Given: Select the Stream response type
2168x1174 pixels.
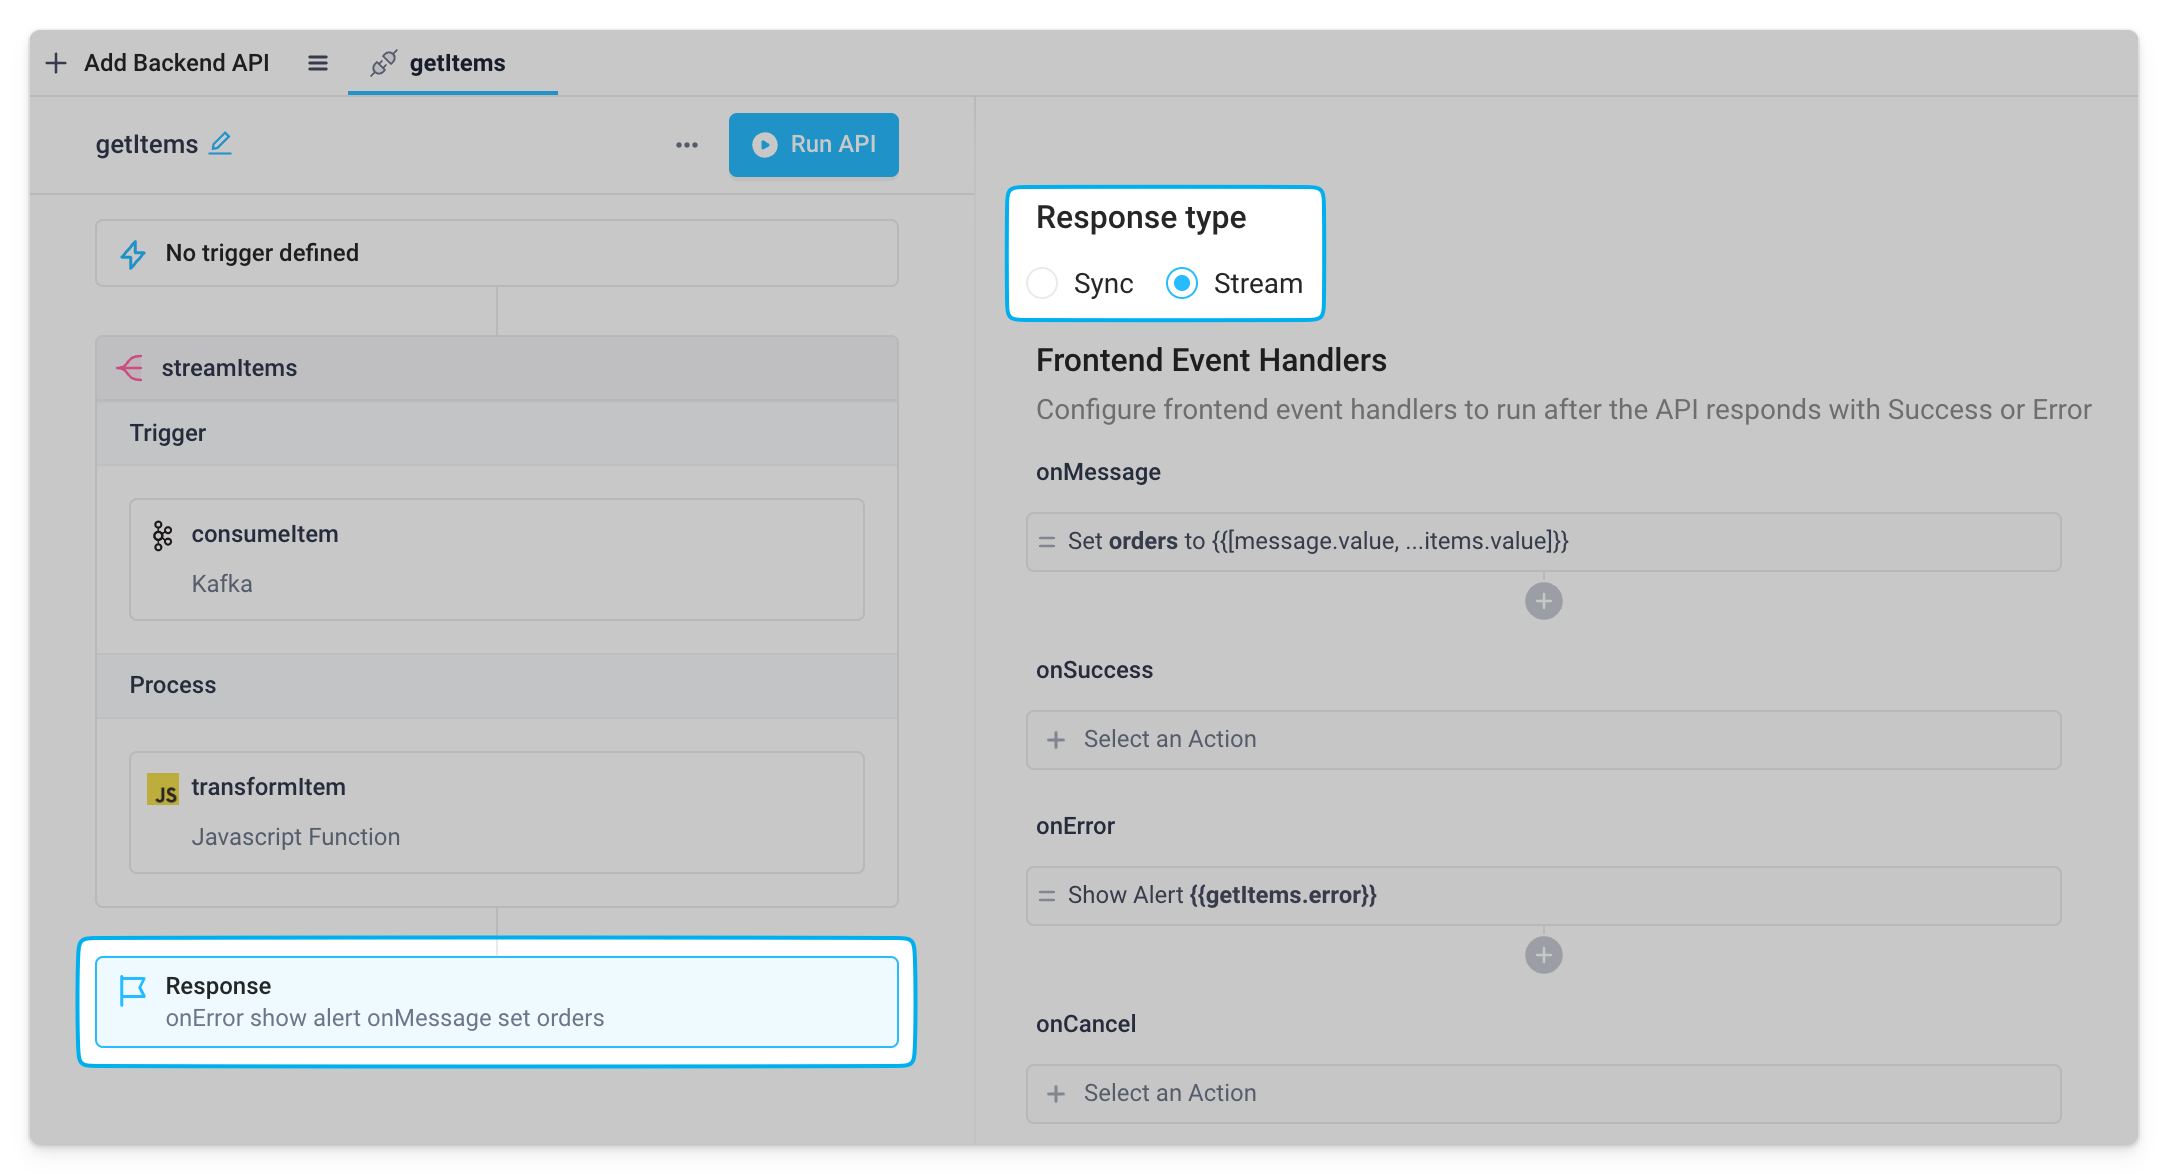Looking at the screenshot, I should [1182, 284].
